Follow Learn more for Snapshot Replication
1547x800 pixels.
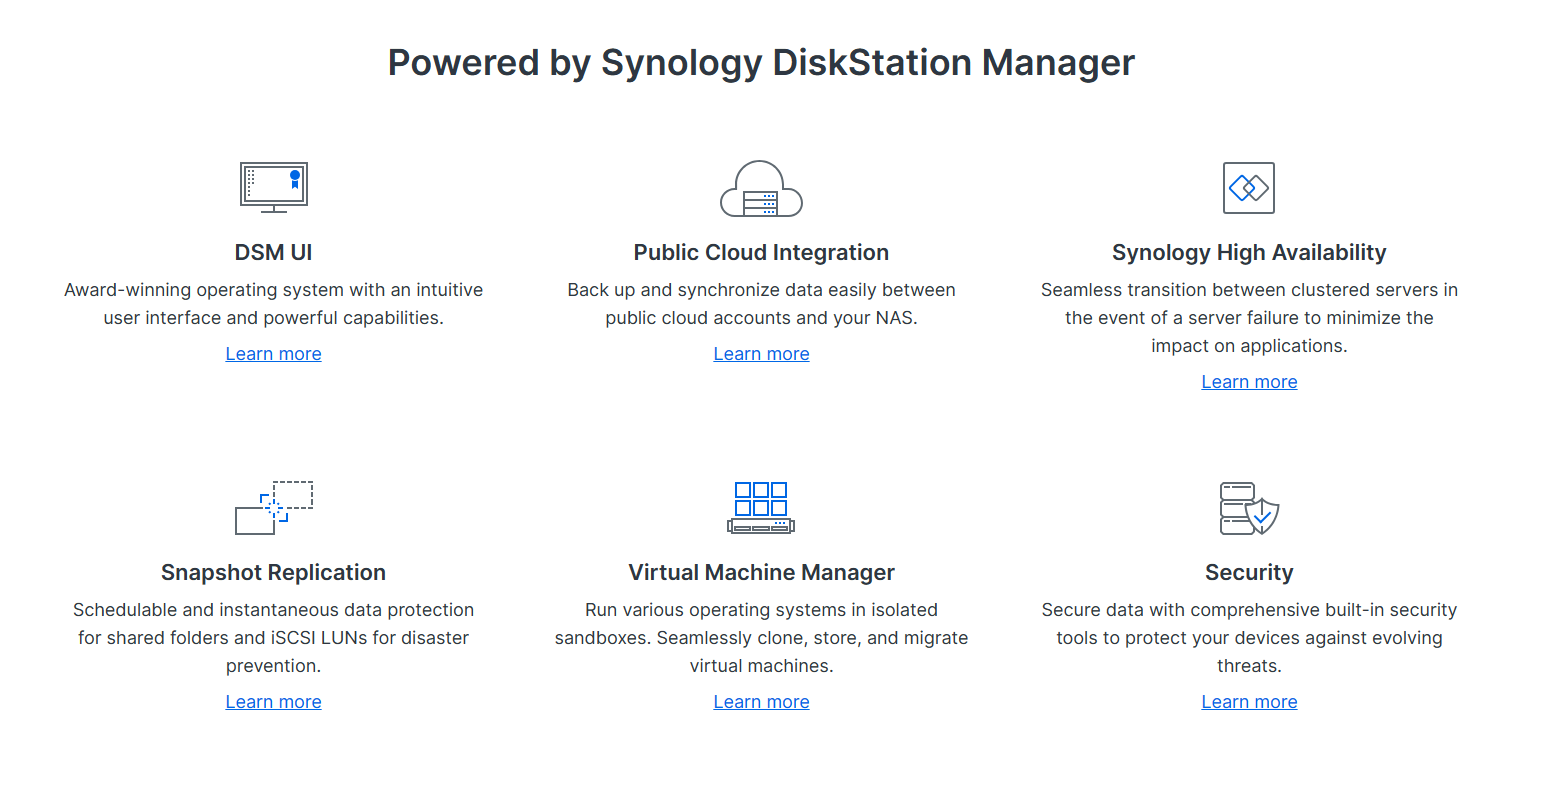[x=274, y=702]
